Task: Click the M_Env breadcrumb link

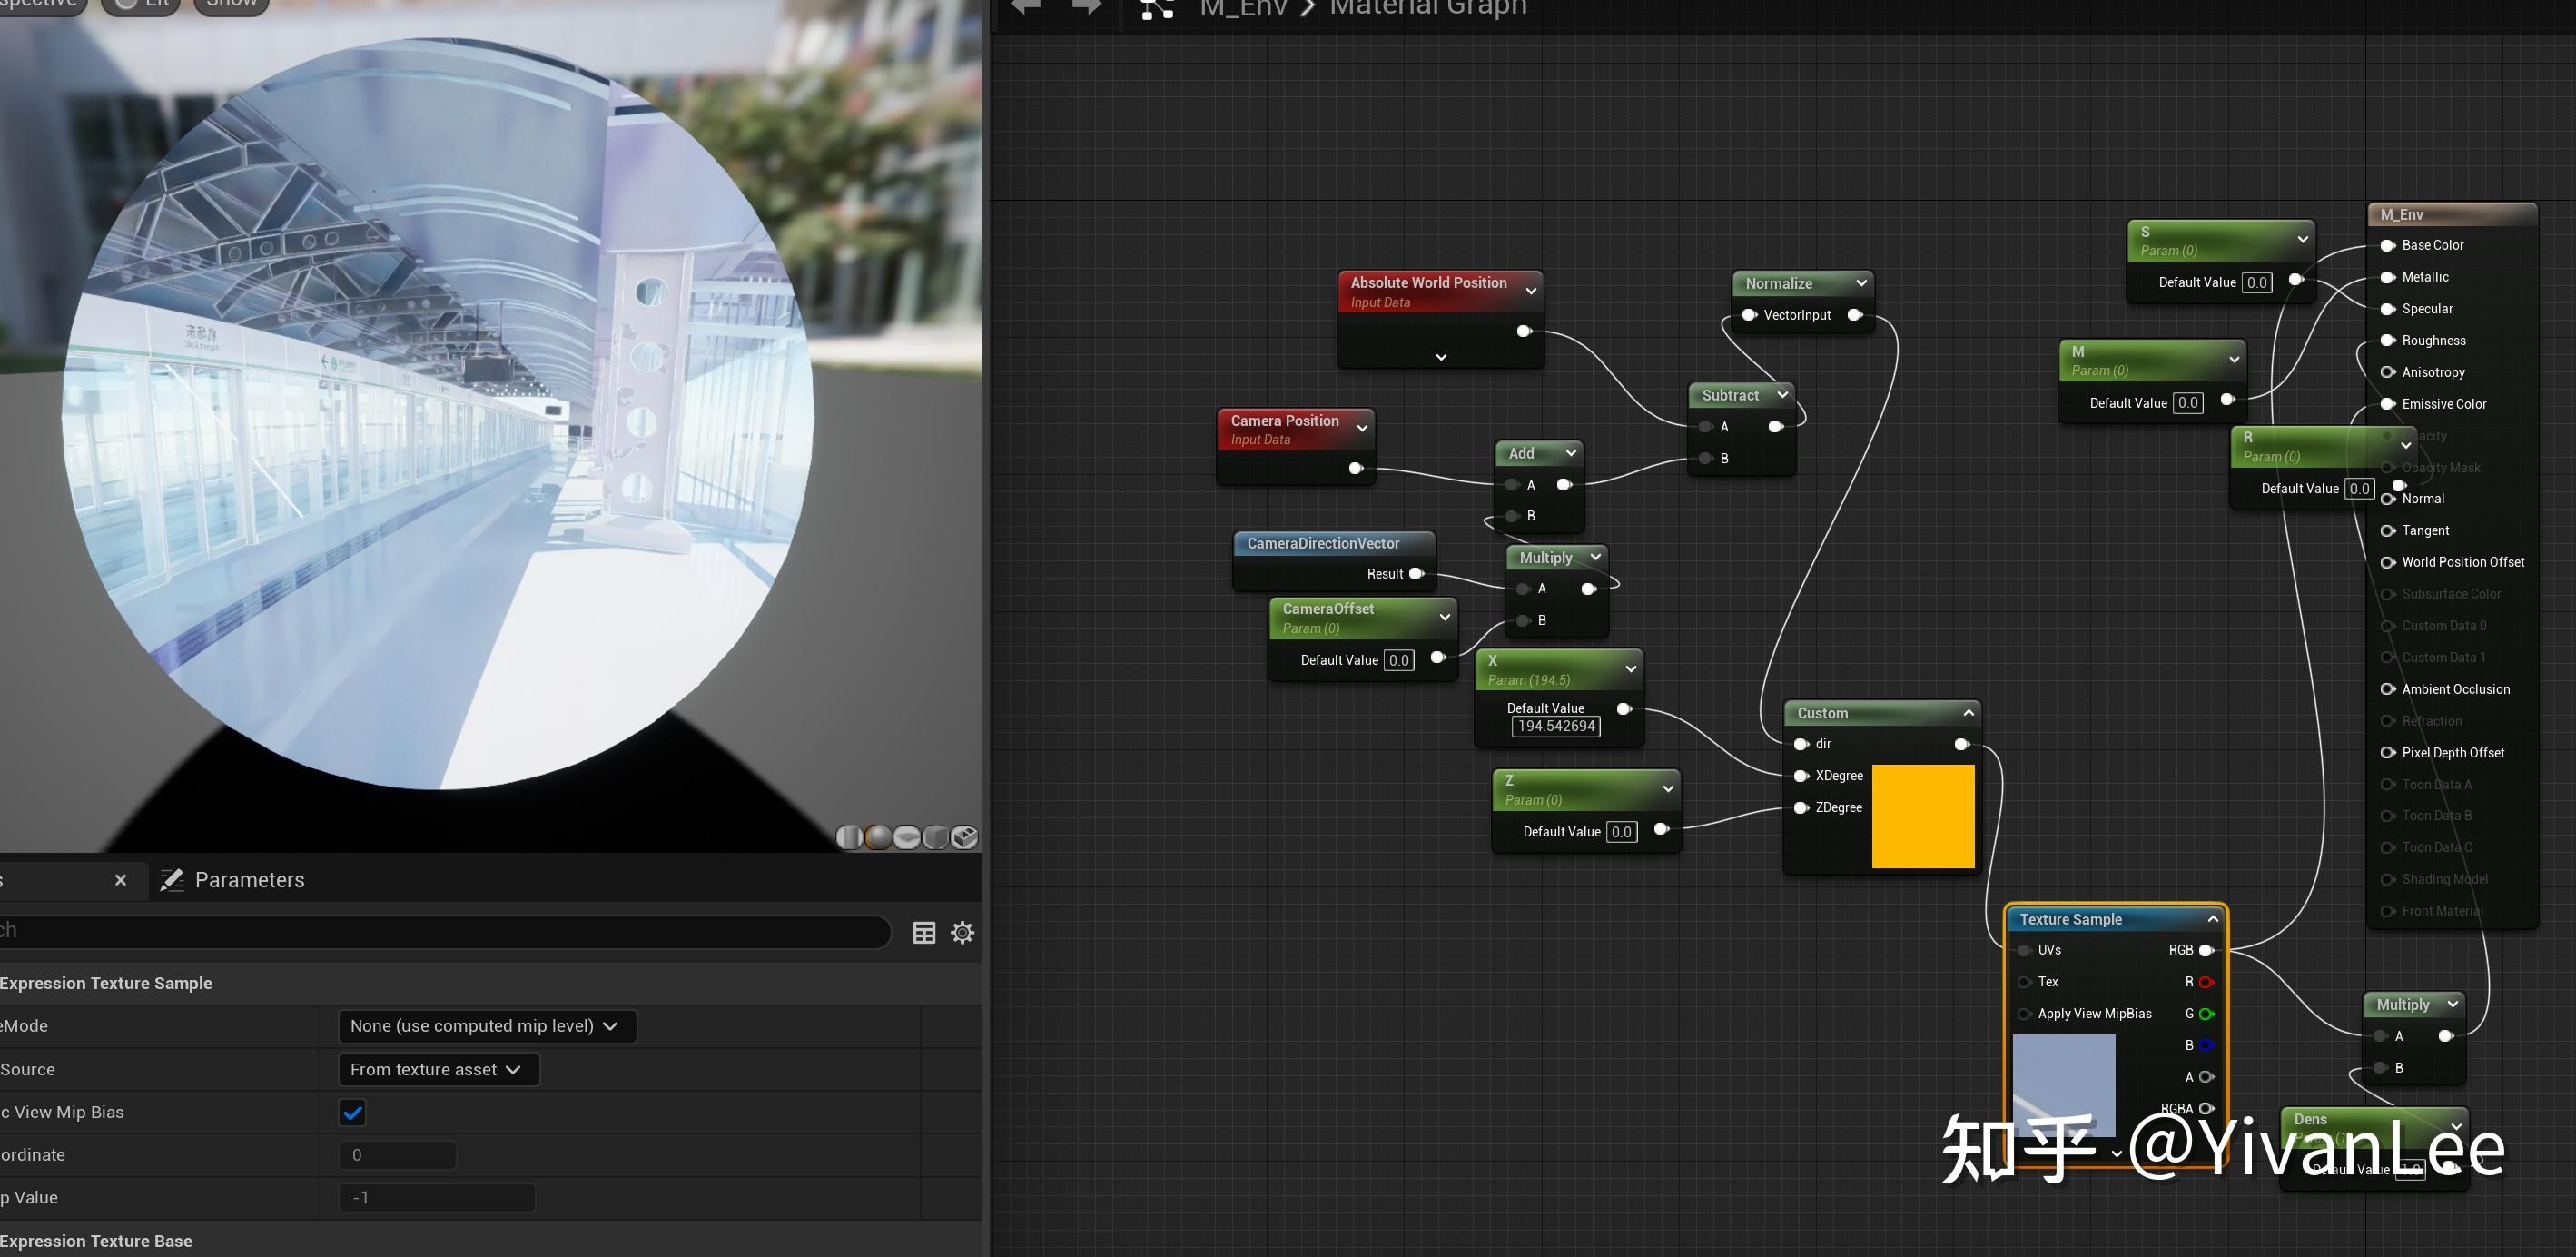Action: 1242,8
